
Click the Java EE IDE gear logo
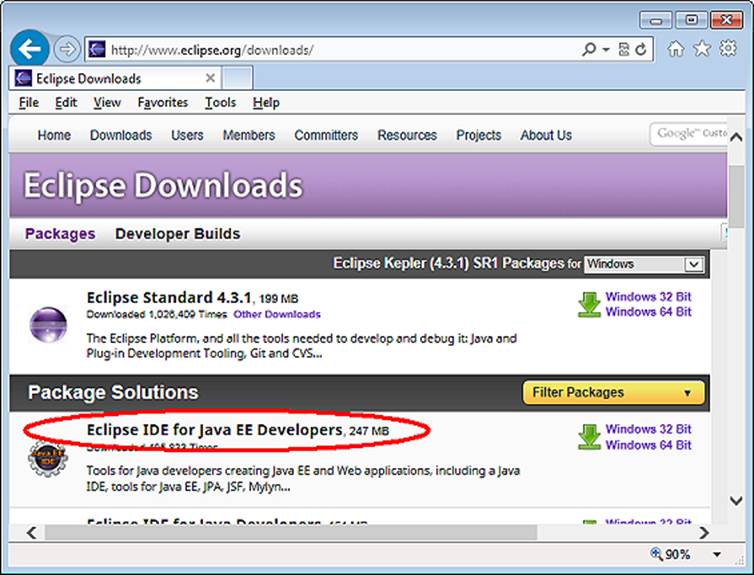pos(47,459)
